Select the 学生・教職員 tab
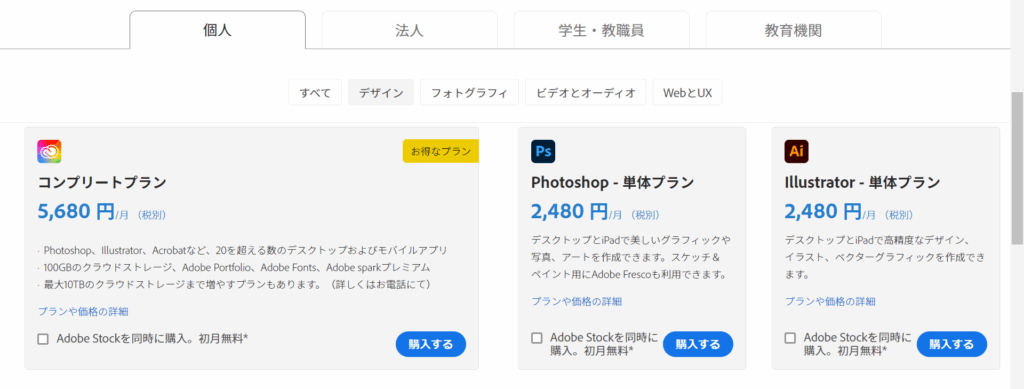This screenshot has width=1024, height=389. [x=601, y=30]
